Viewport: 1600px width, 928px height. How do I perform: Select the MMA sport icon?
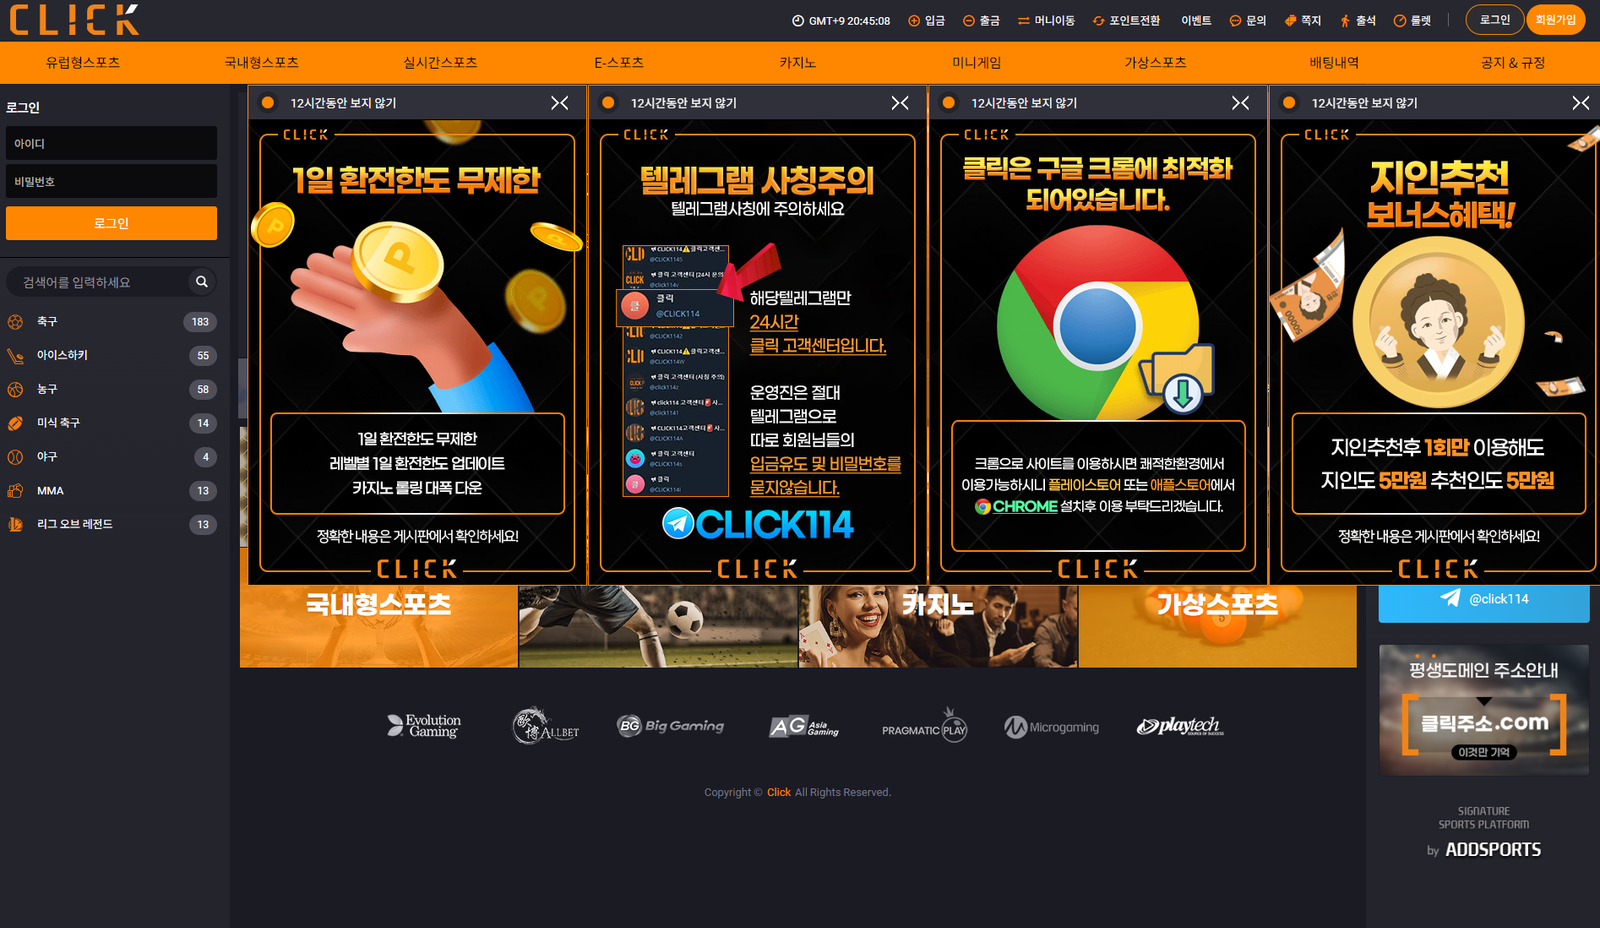click(x=15, y=491)
